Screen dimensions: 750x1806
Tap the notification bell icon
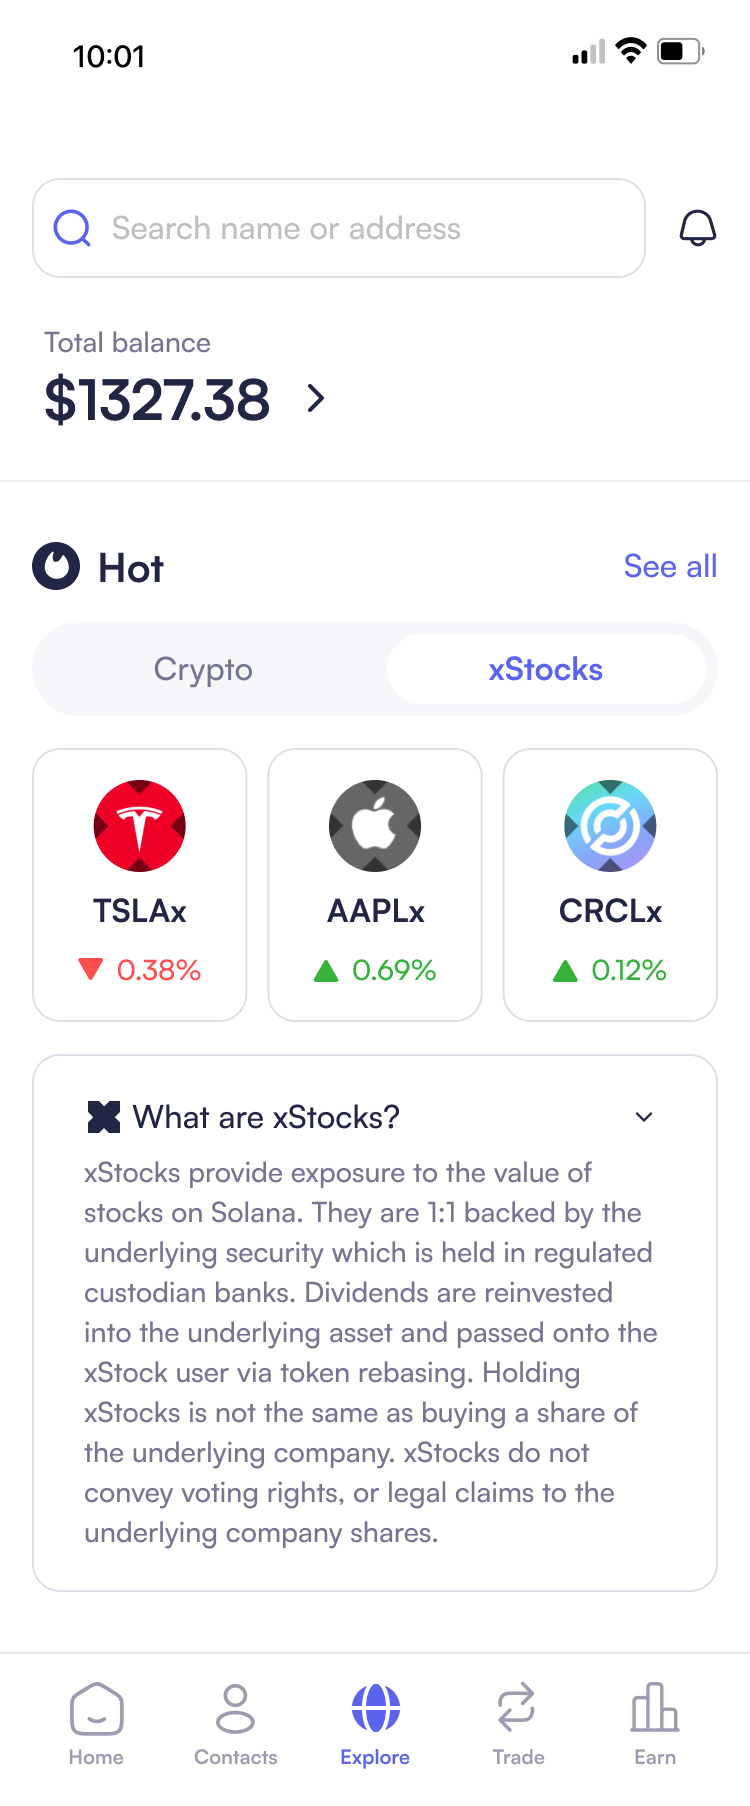[x=697, y=228]
